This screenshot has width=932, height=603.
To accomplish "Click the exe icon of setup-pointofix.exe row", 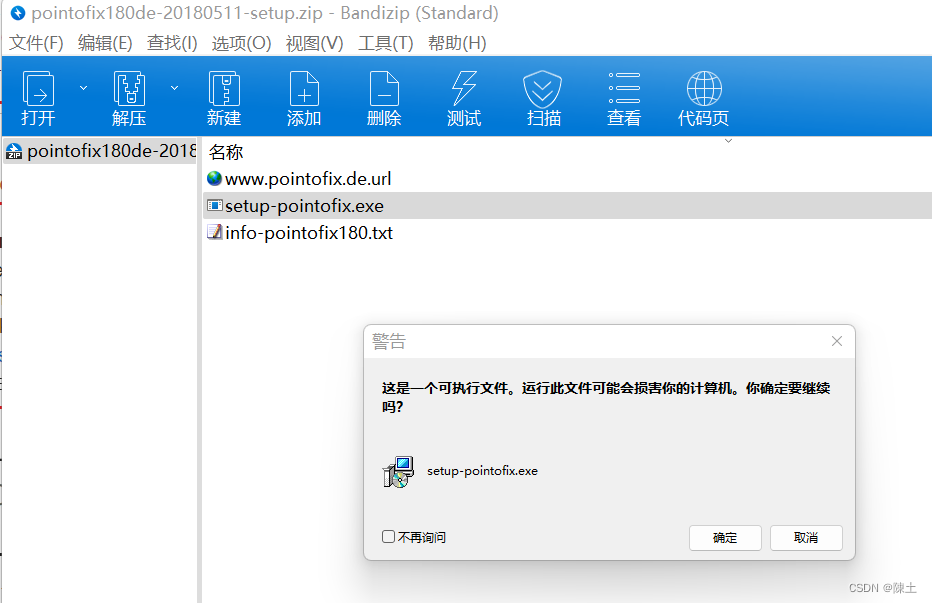I will tap(214, 206).
